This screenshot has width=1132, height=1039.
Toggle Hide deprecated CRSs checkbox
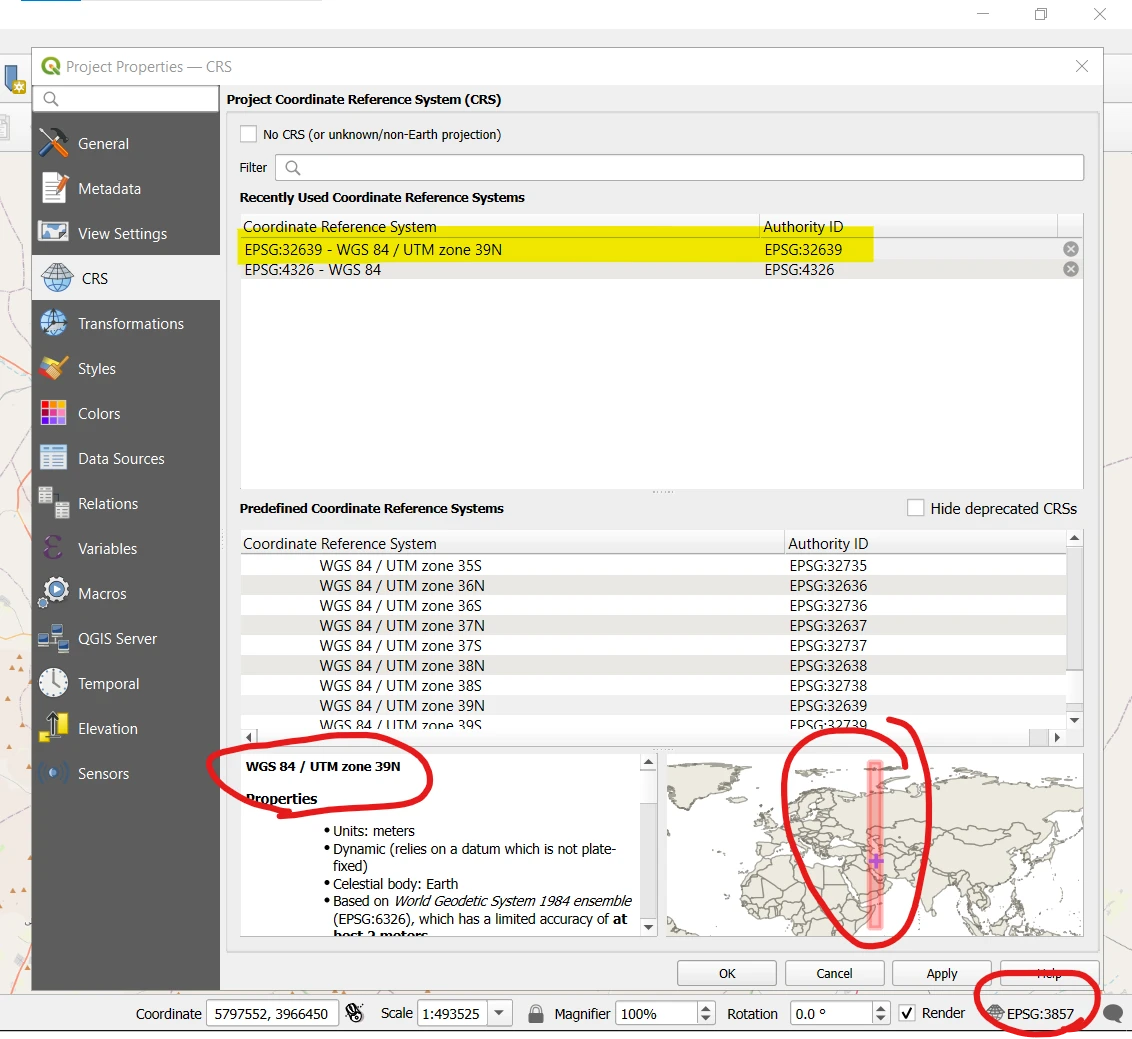tap(915, 508)
